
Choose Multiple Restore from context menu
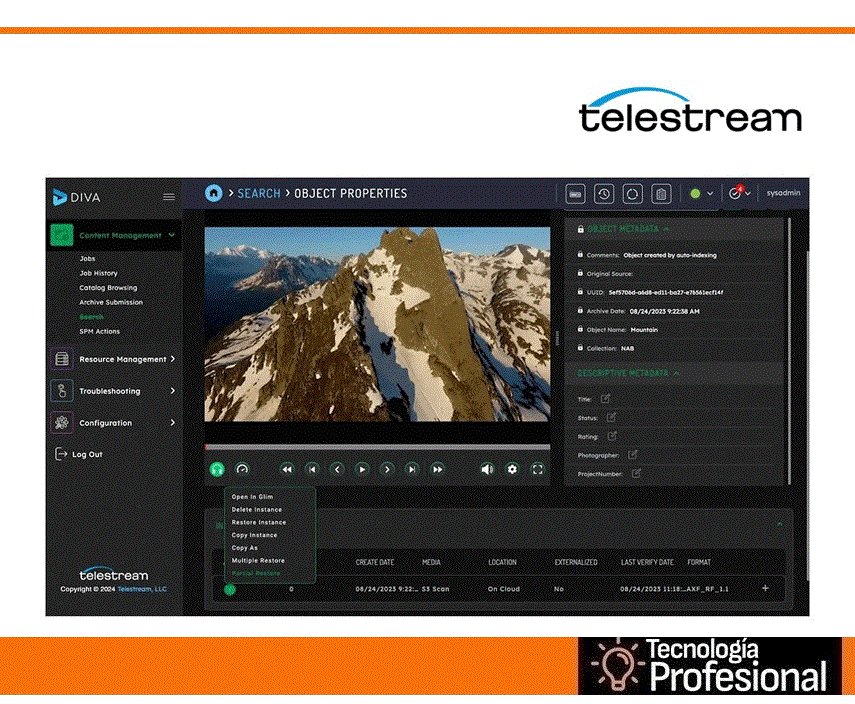pyautogui.click(x=258, y=561)
